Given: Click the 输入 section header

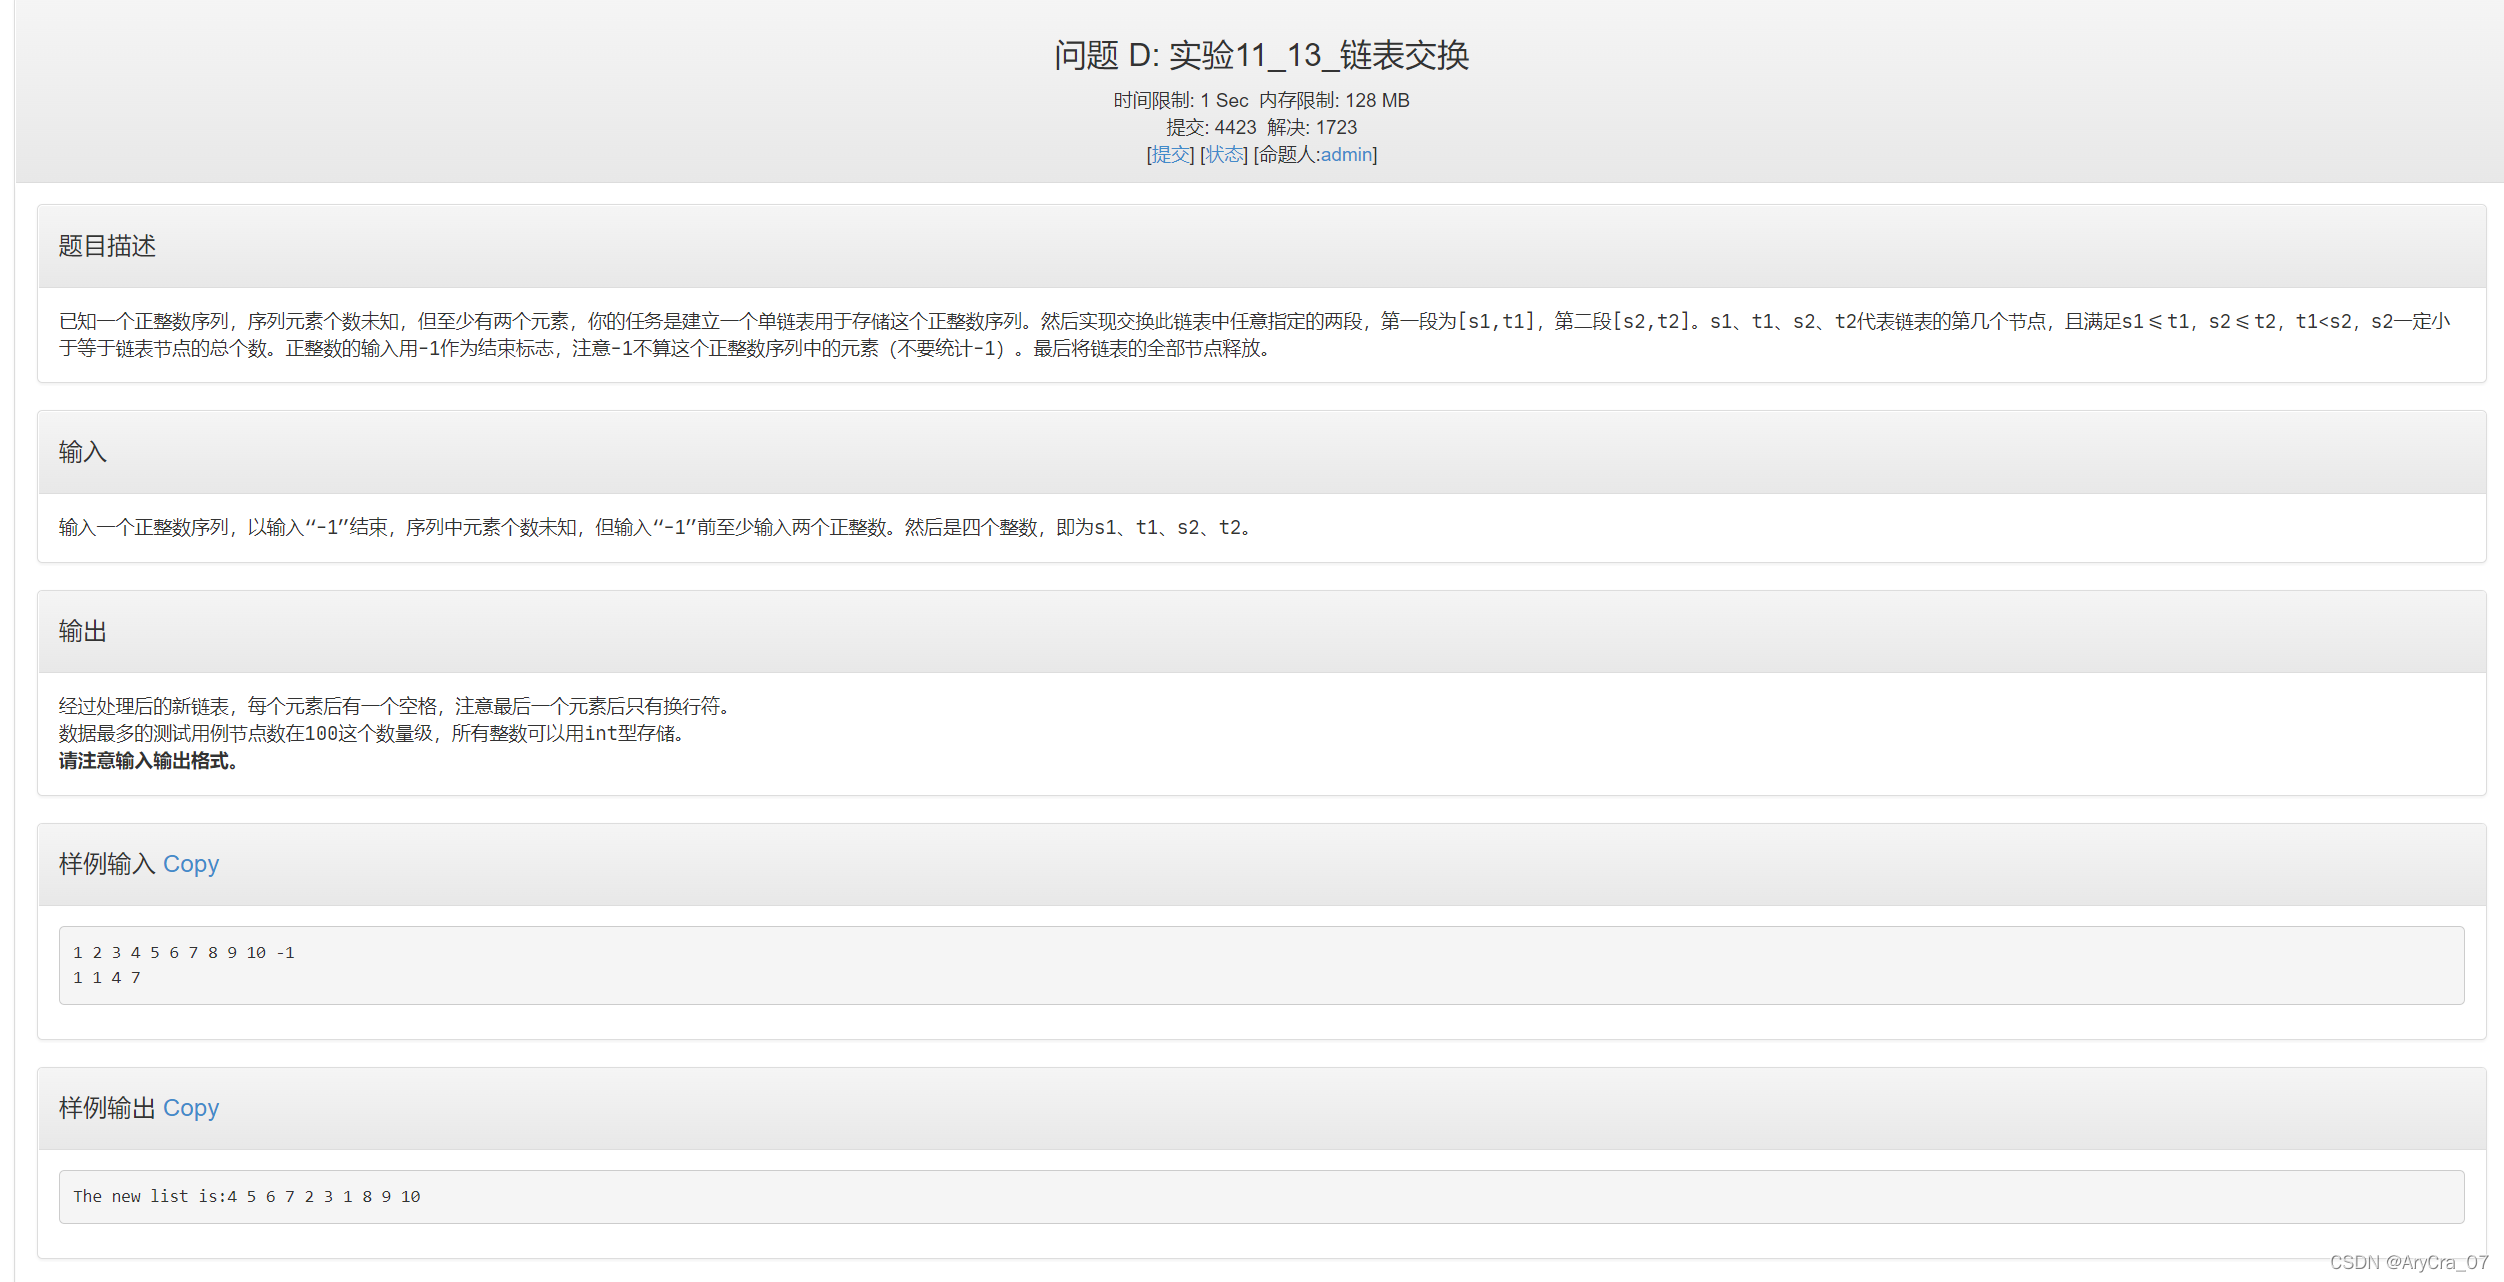Looking at the screenshot, I should (x=82, y=452).
